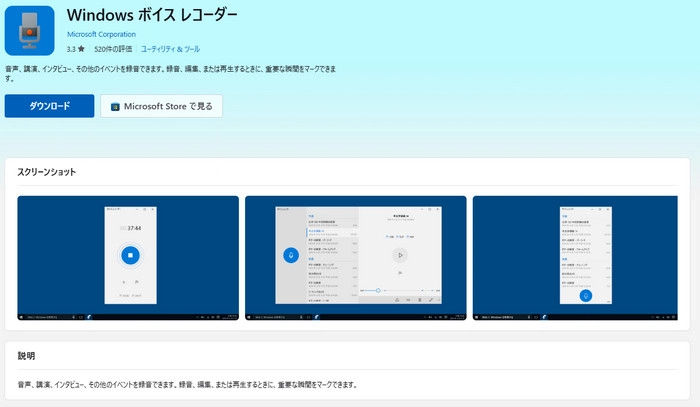Open the first screenshot showing recording timer
The height and width of the screenshot is (407, 700).
(128, 258)
